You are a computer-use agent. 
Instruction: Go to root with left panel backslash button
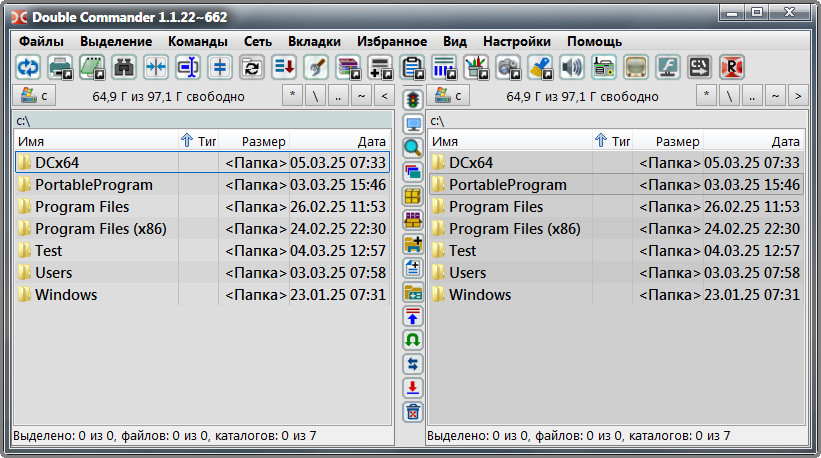(315, 96)
